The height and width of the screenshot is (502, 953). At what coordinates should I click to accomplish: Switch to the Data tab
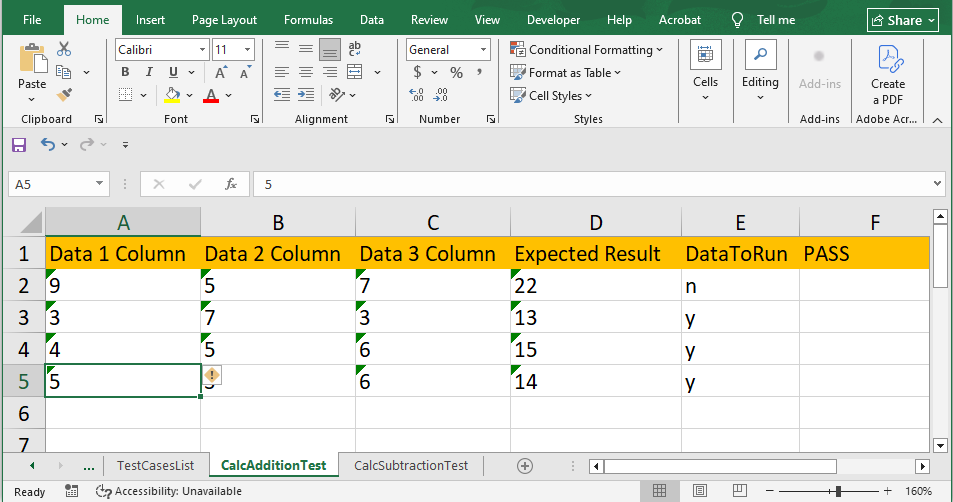pos(371,20)
